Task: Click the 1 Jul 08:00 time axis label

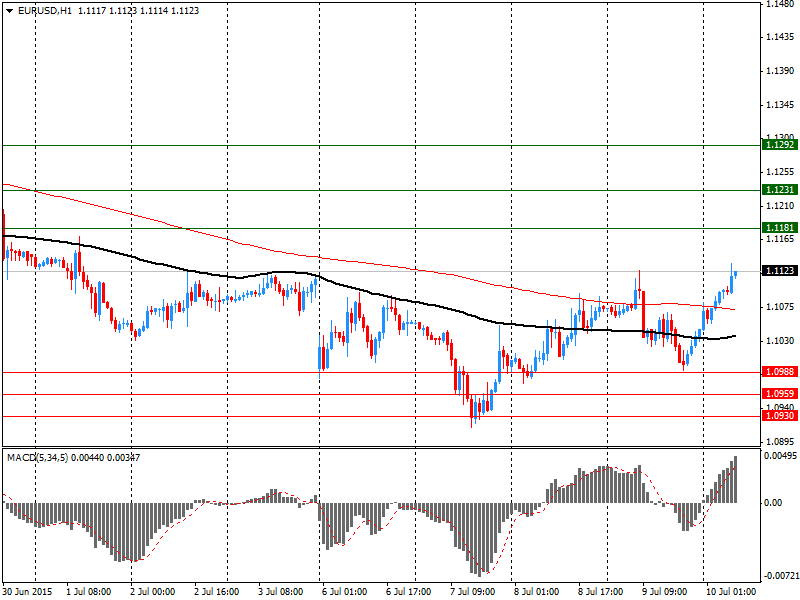Action: [89, 592]
